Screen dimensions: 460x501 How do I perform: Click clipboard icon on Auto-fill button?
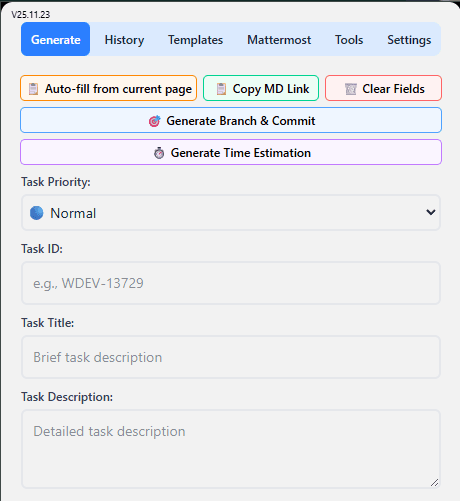click(x=33, y=89)
